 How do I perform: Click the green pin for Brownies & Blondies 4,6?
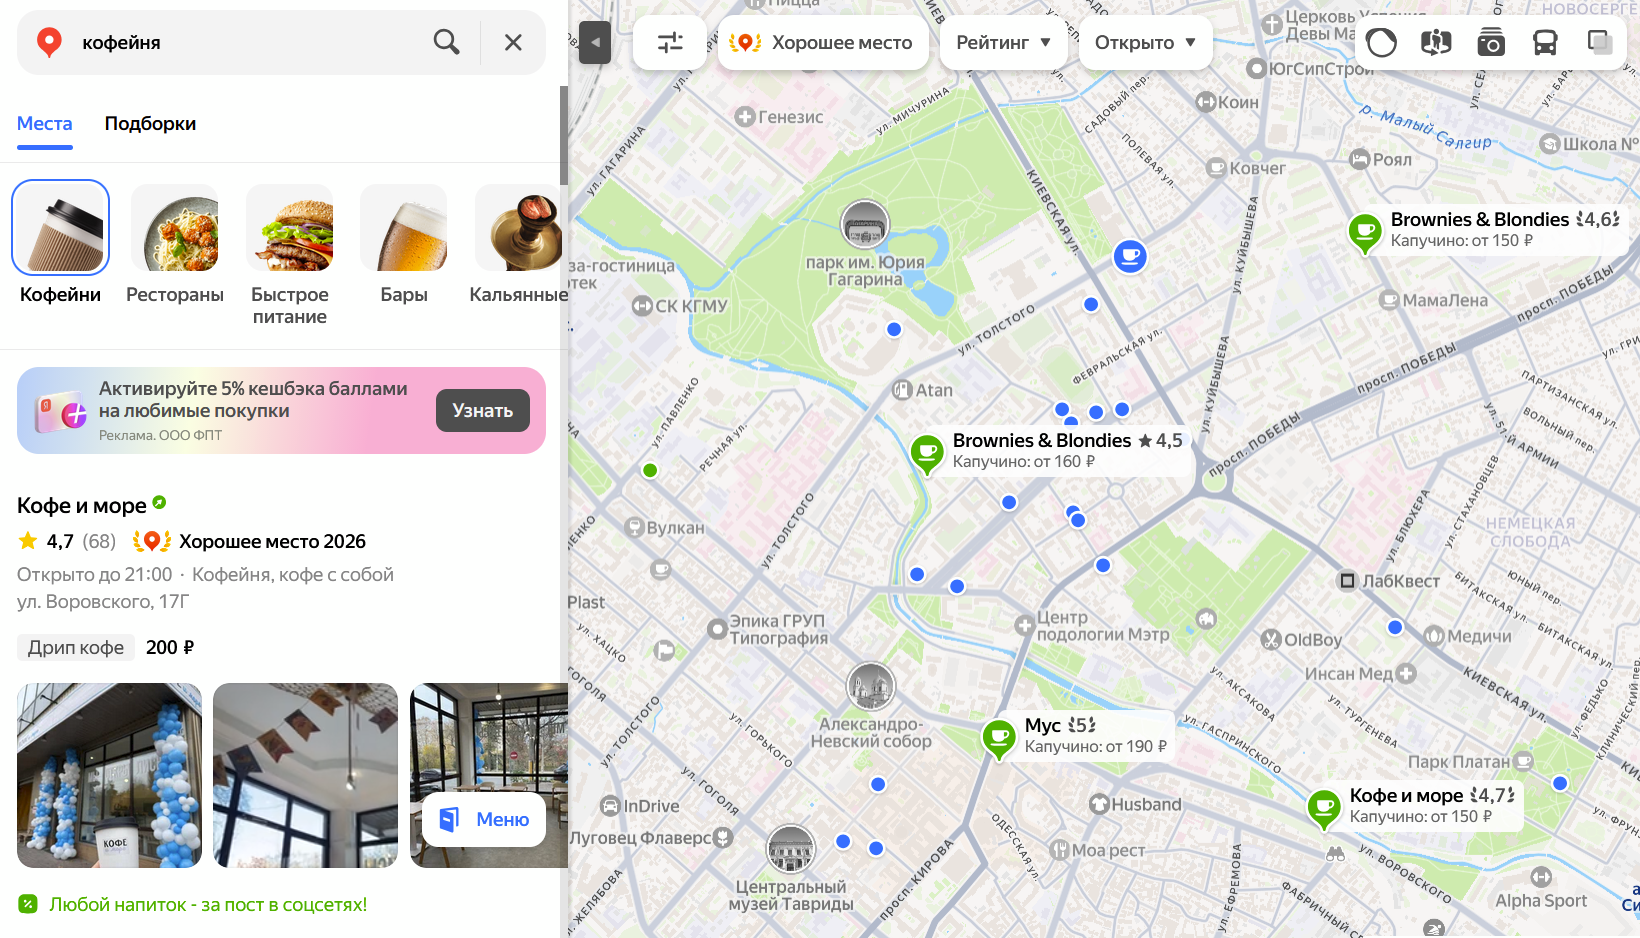1365,233
